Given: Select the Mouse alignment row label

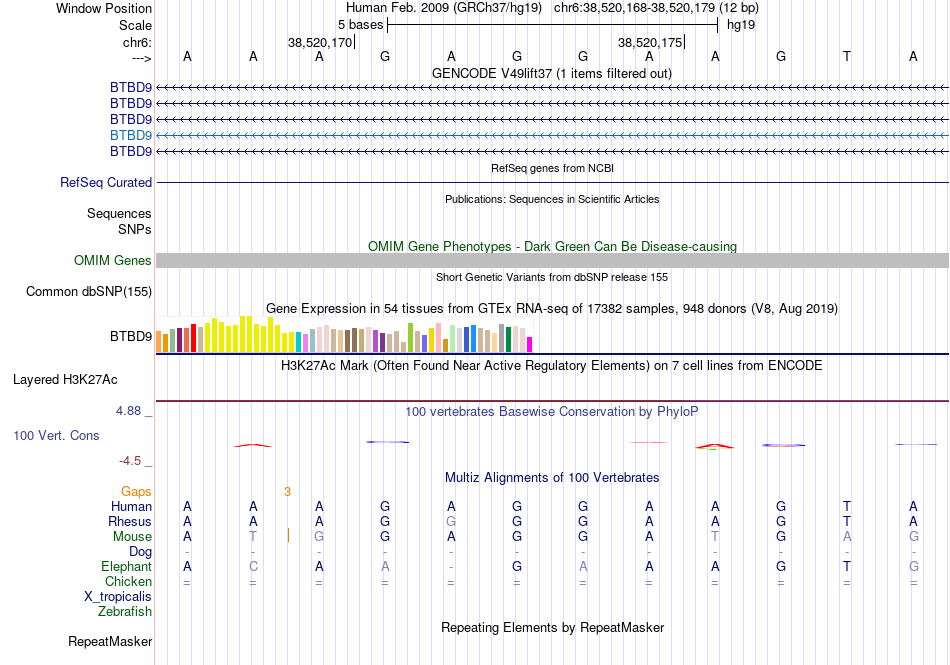Looking at the screenshot, I should [x=132, y=537].
